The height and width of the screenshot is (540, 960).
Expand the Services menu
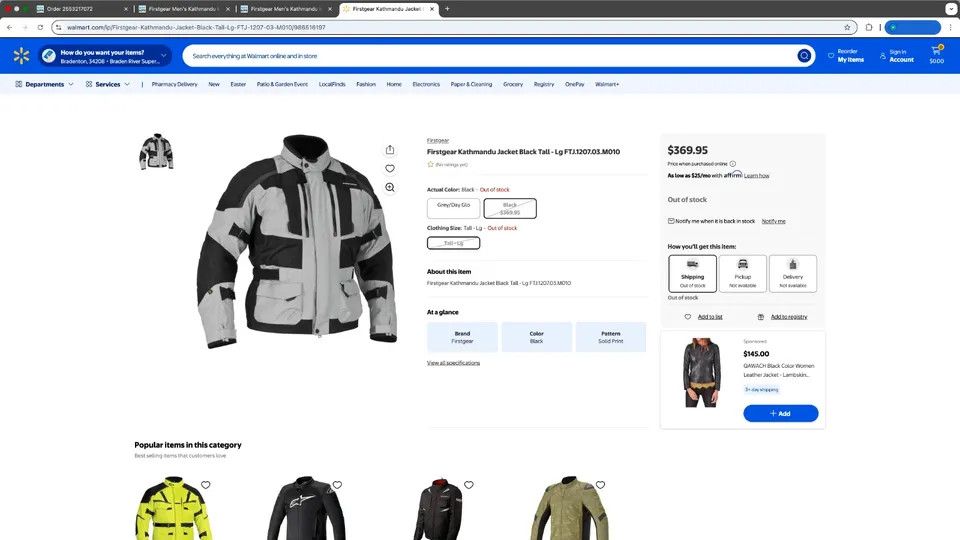(108, 84)
